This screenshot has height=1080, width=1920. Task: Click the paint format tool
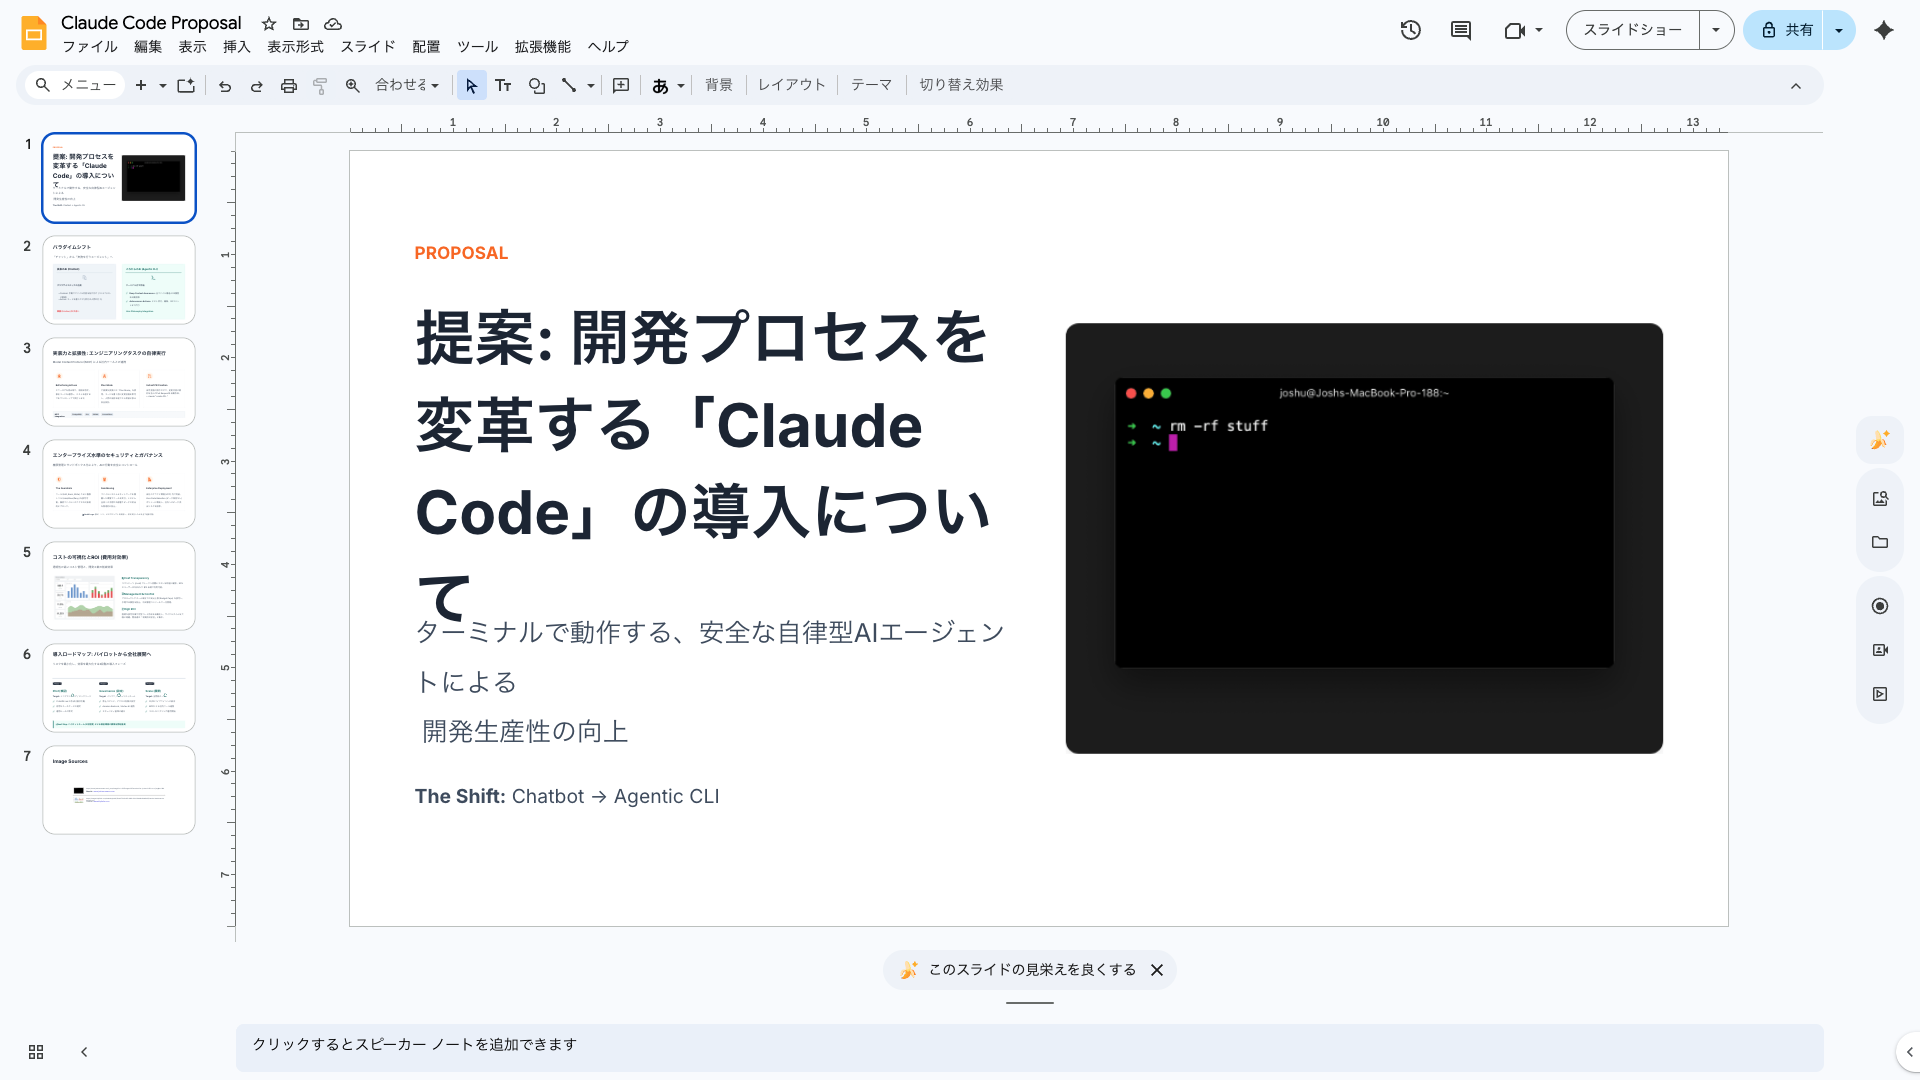[x=320, y=85]
